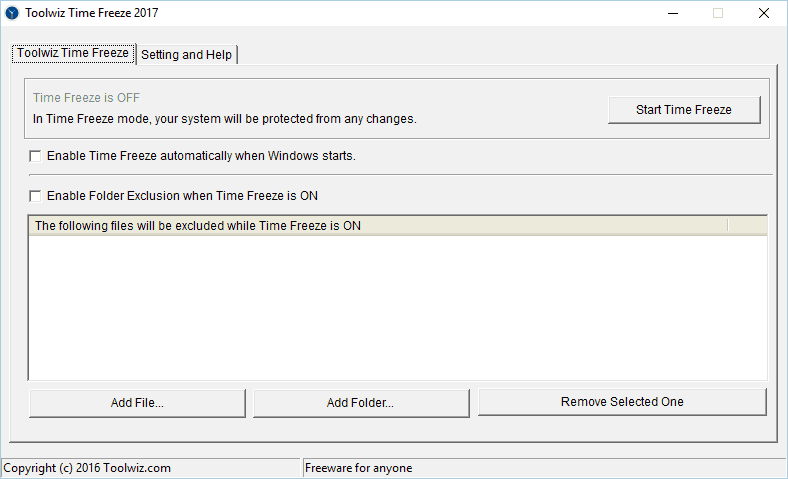
Task: Click the Time Freeze is OFF status label
Action: tap(86, 98)
